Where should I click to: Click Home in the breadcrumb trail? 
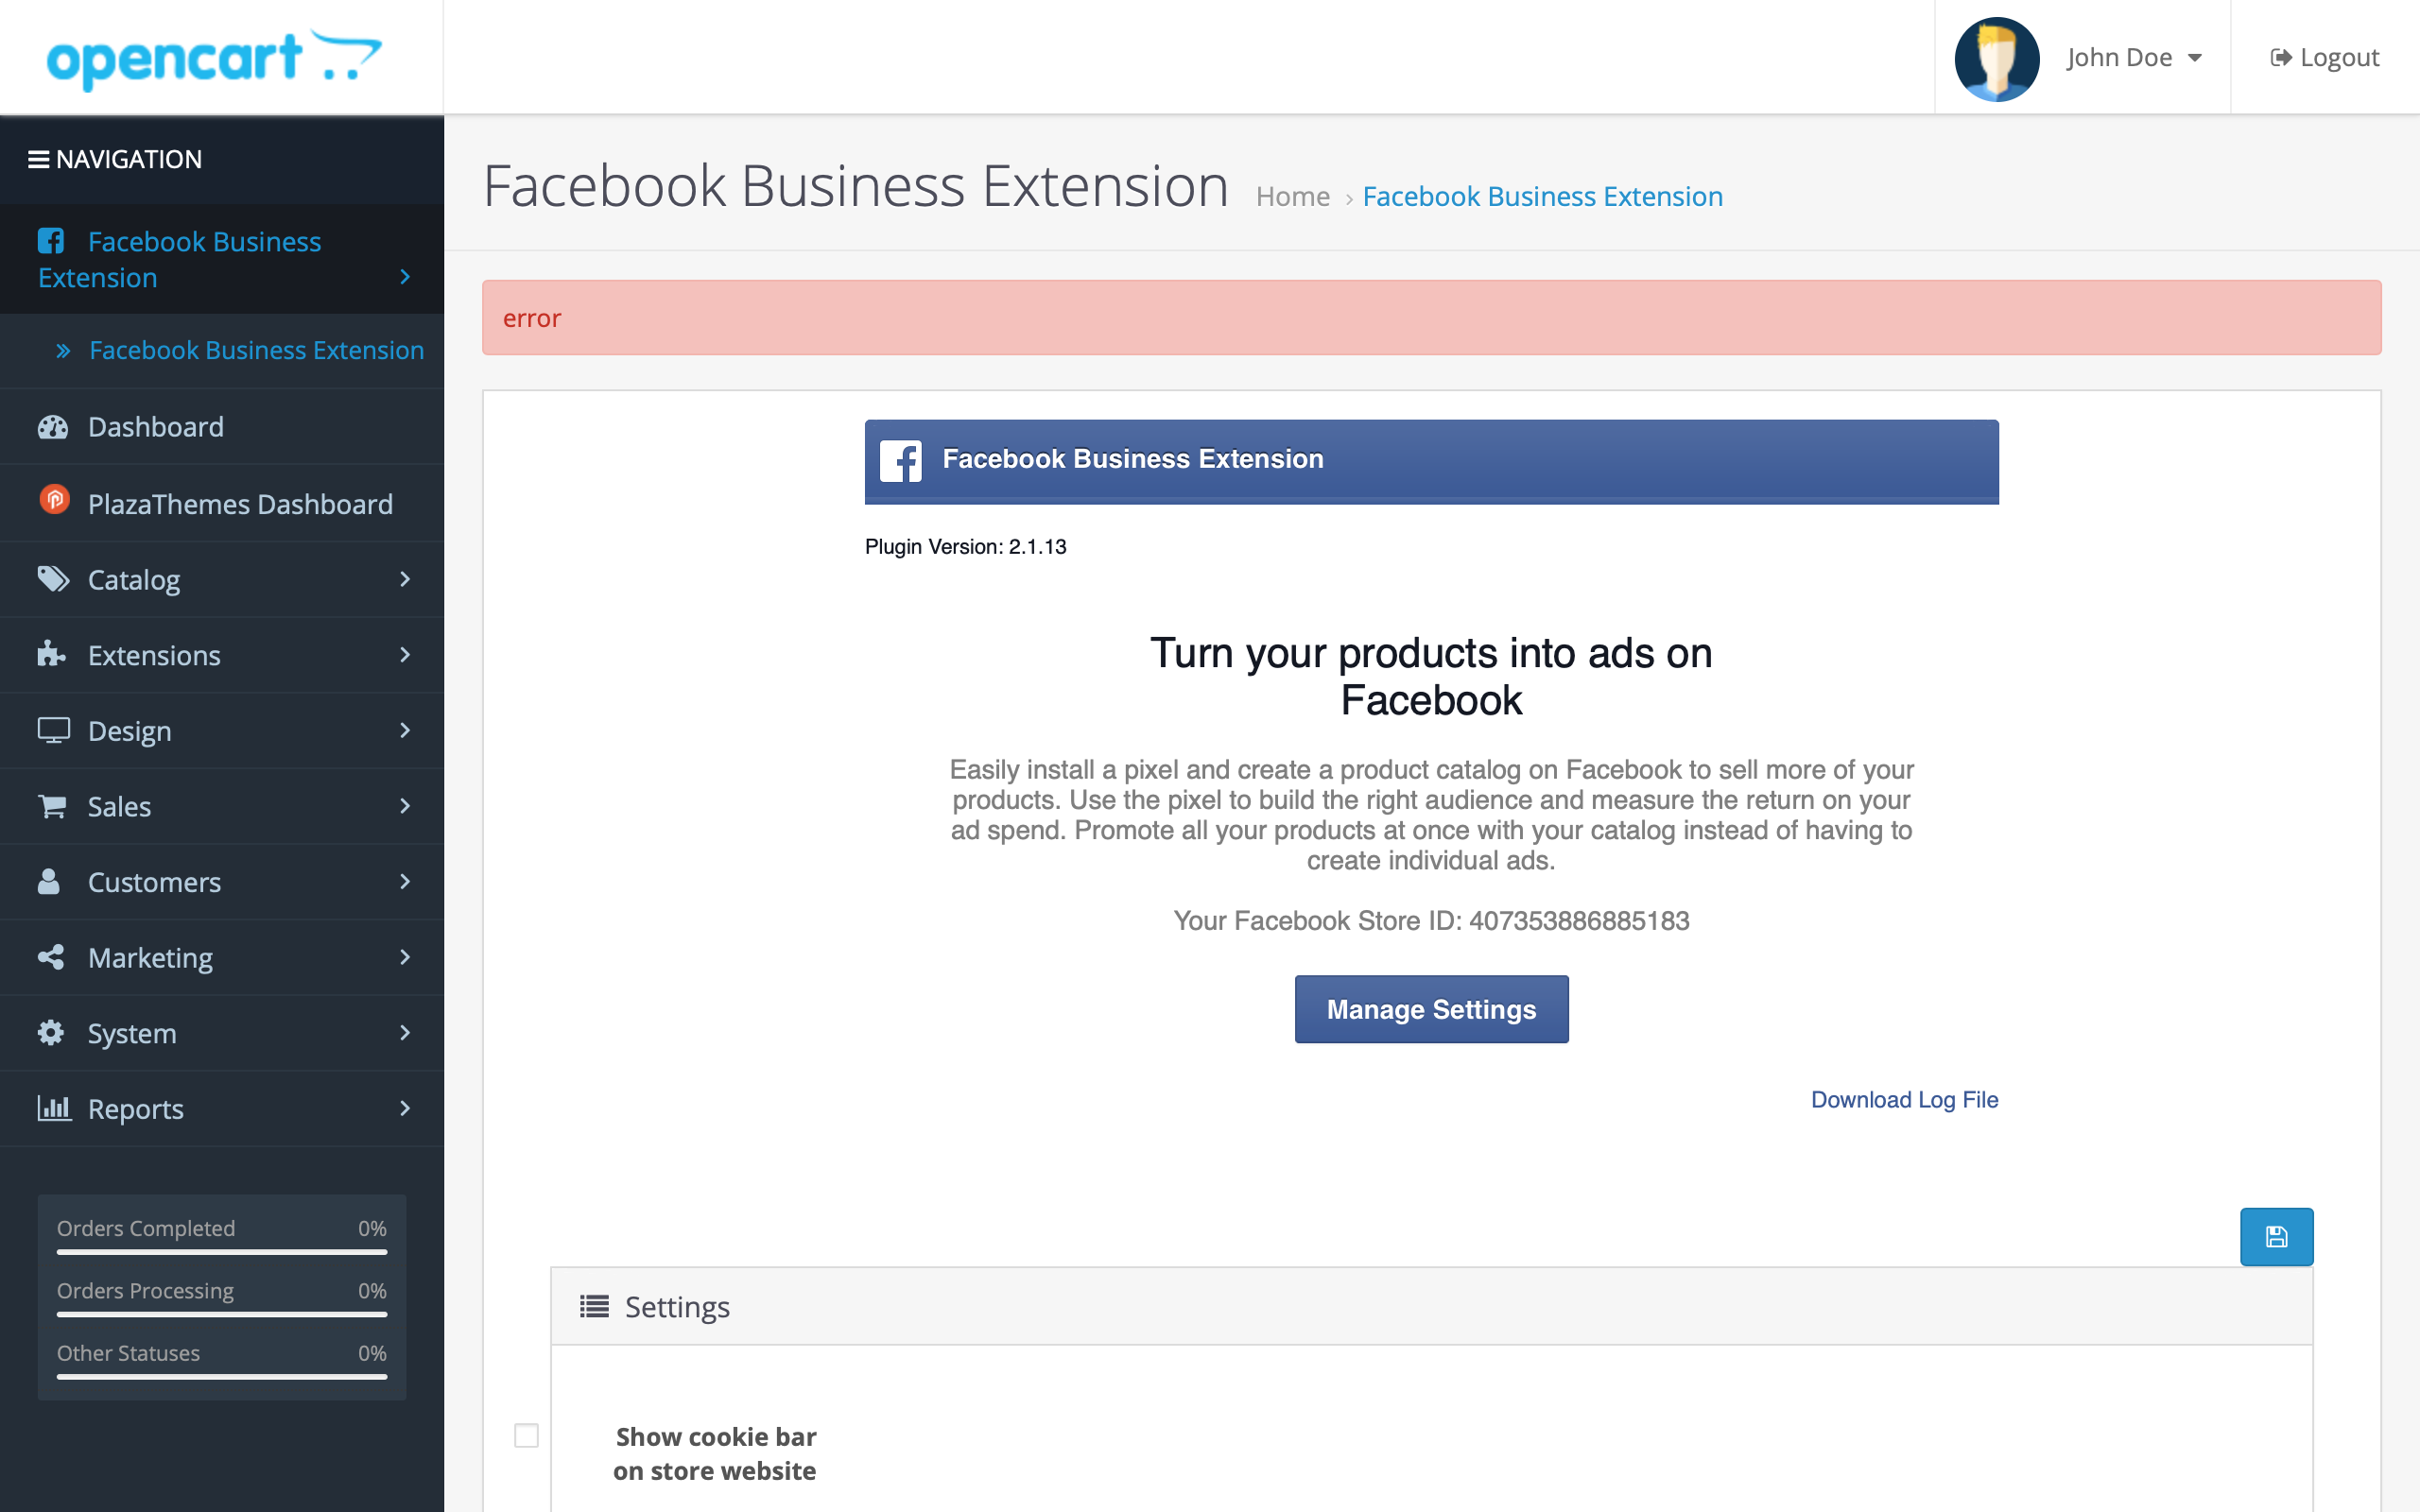pos(1293,196)
